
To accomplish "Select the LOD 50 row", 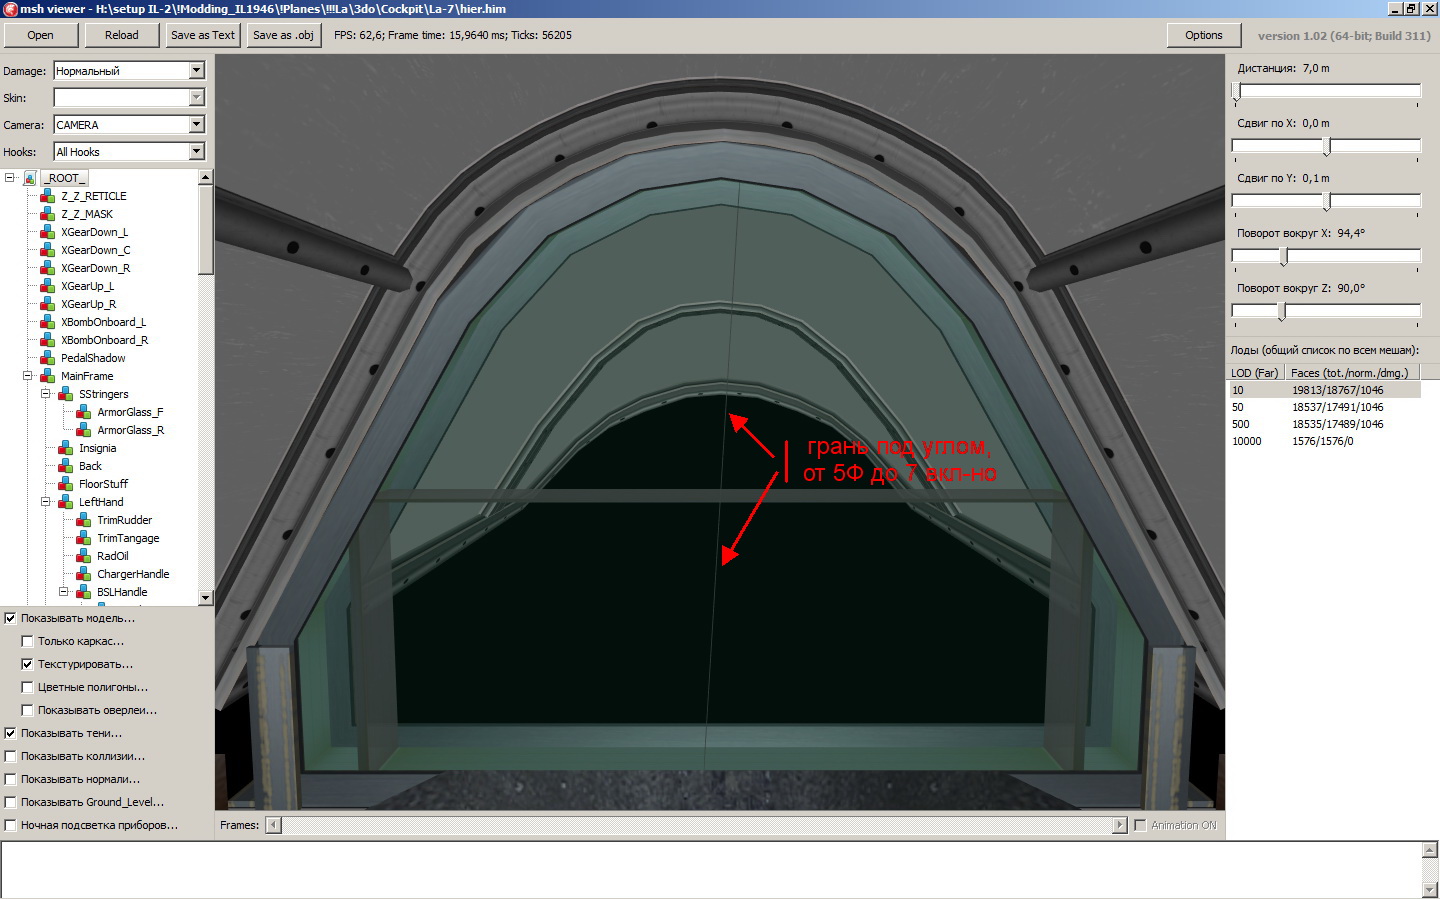I will click(x=1325, y=407).
